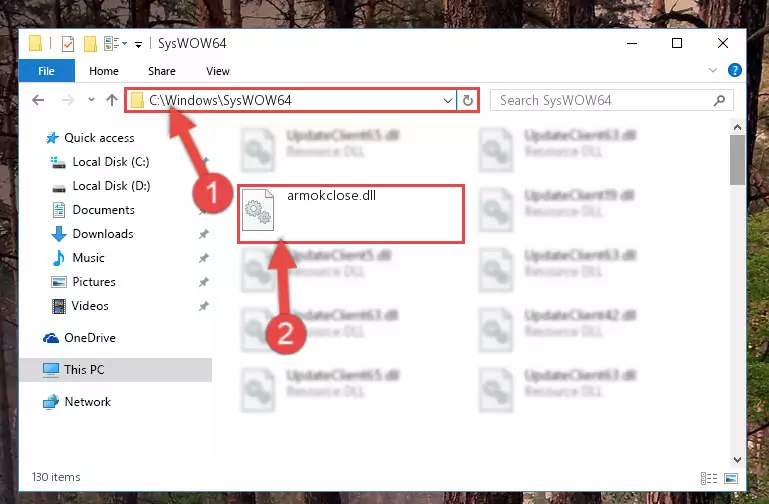Switch to Details view in the status bar
The width and height of the screenshot is (769, 504).
pyautogui.click(x=709, y=478)
